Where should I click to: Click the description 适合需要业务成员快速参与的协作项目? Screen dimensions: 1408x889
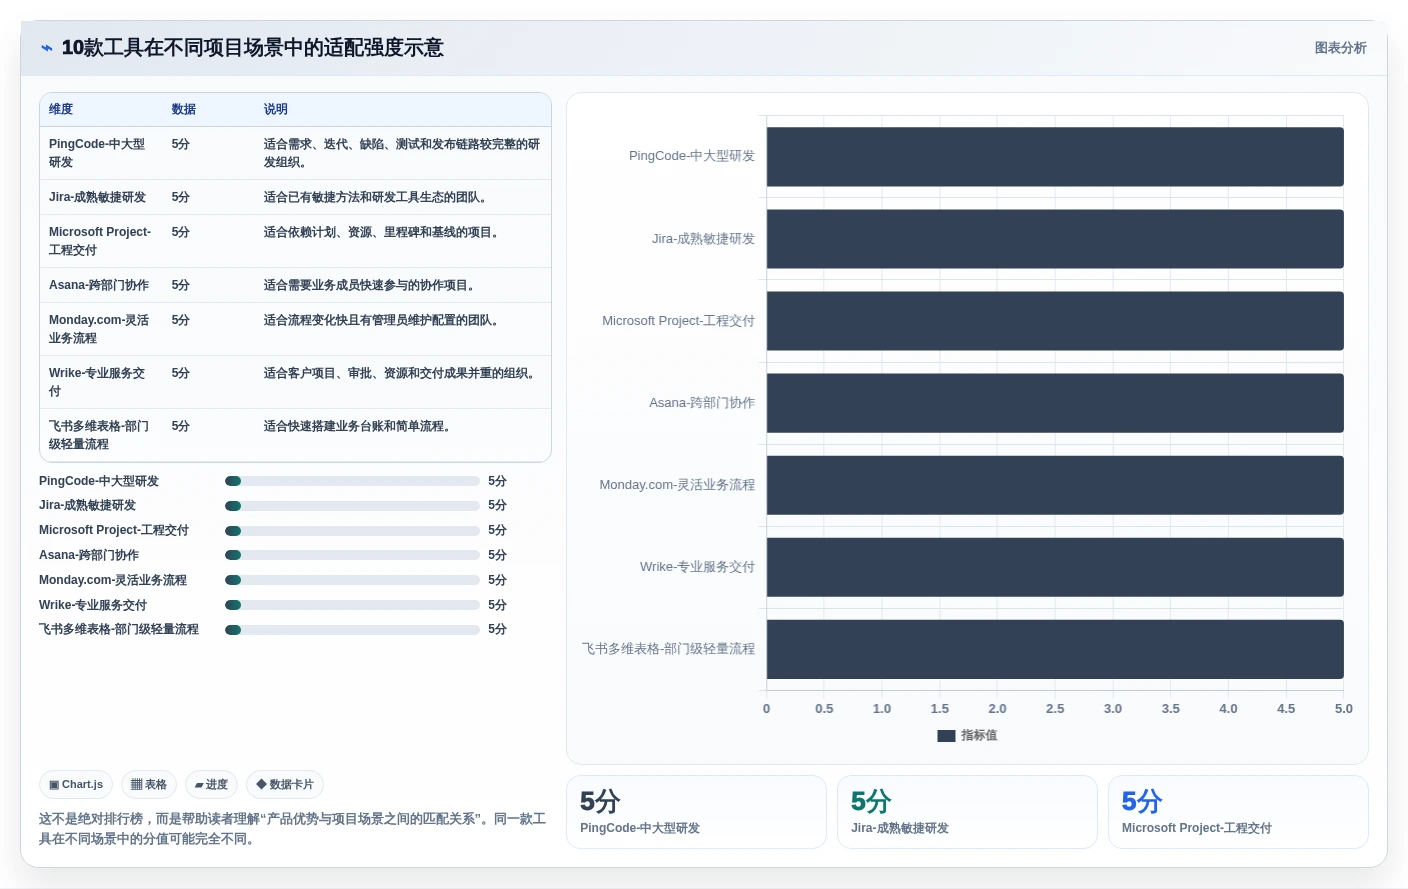tap(372, 285)
